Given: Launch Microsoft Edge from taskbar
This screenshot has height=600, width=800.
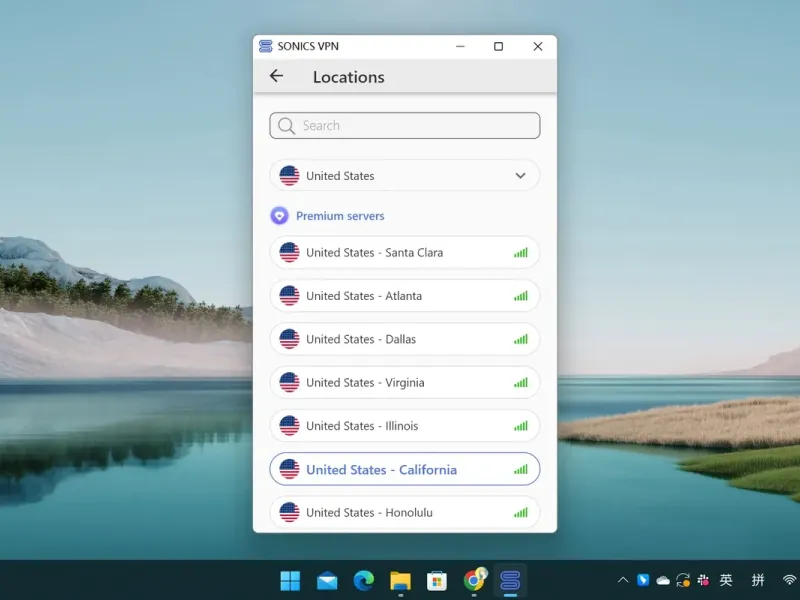Looking at the screenshot, I should (x=364, y=581).
